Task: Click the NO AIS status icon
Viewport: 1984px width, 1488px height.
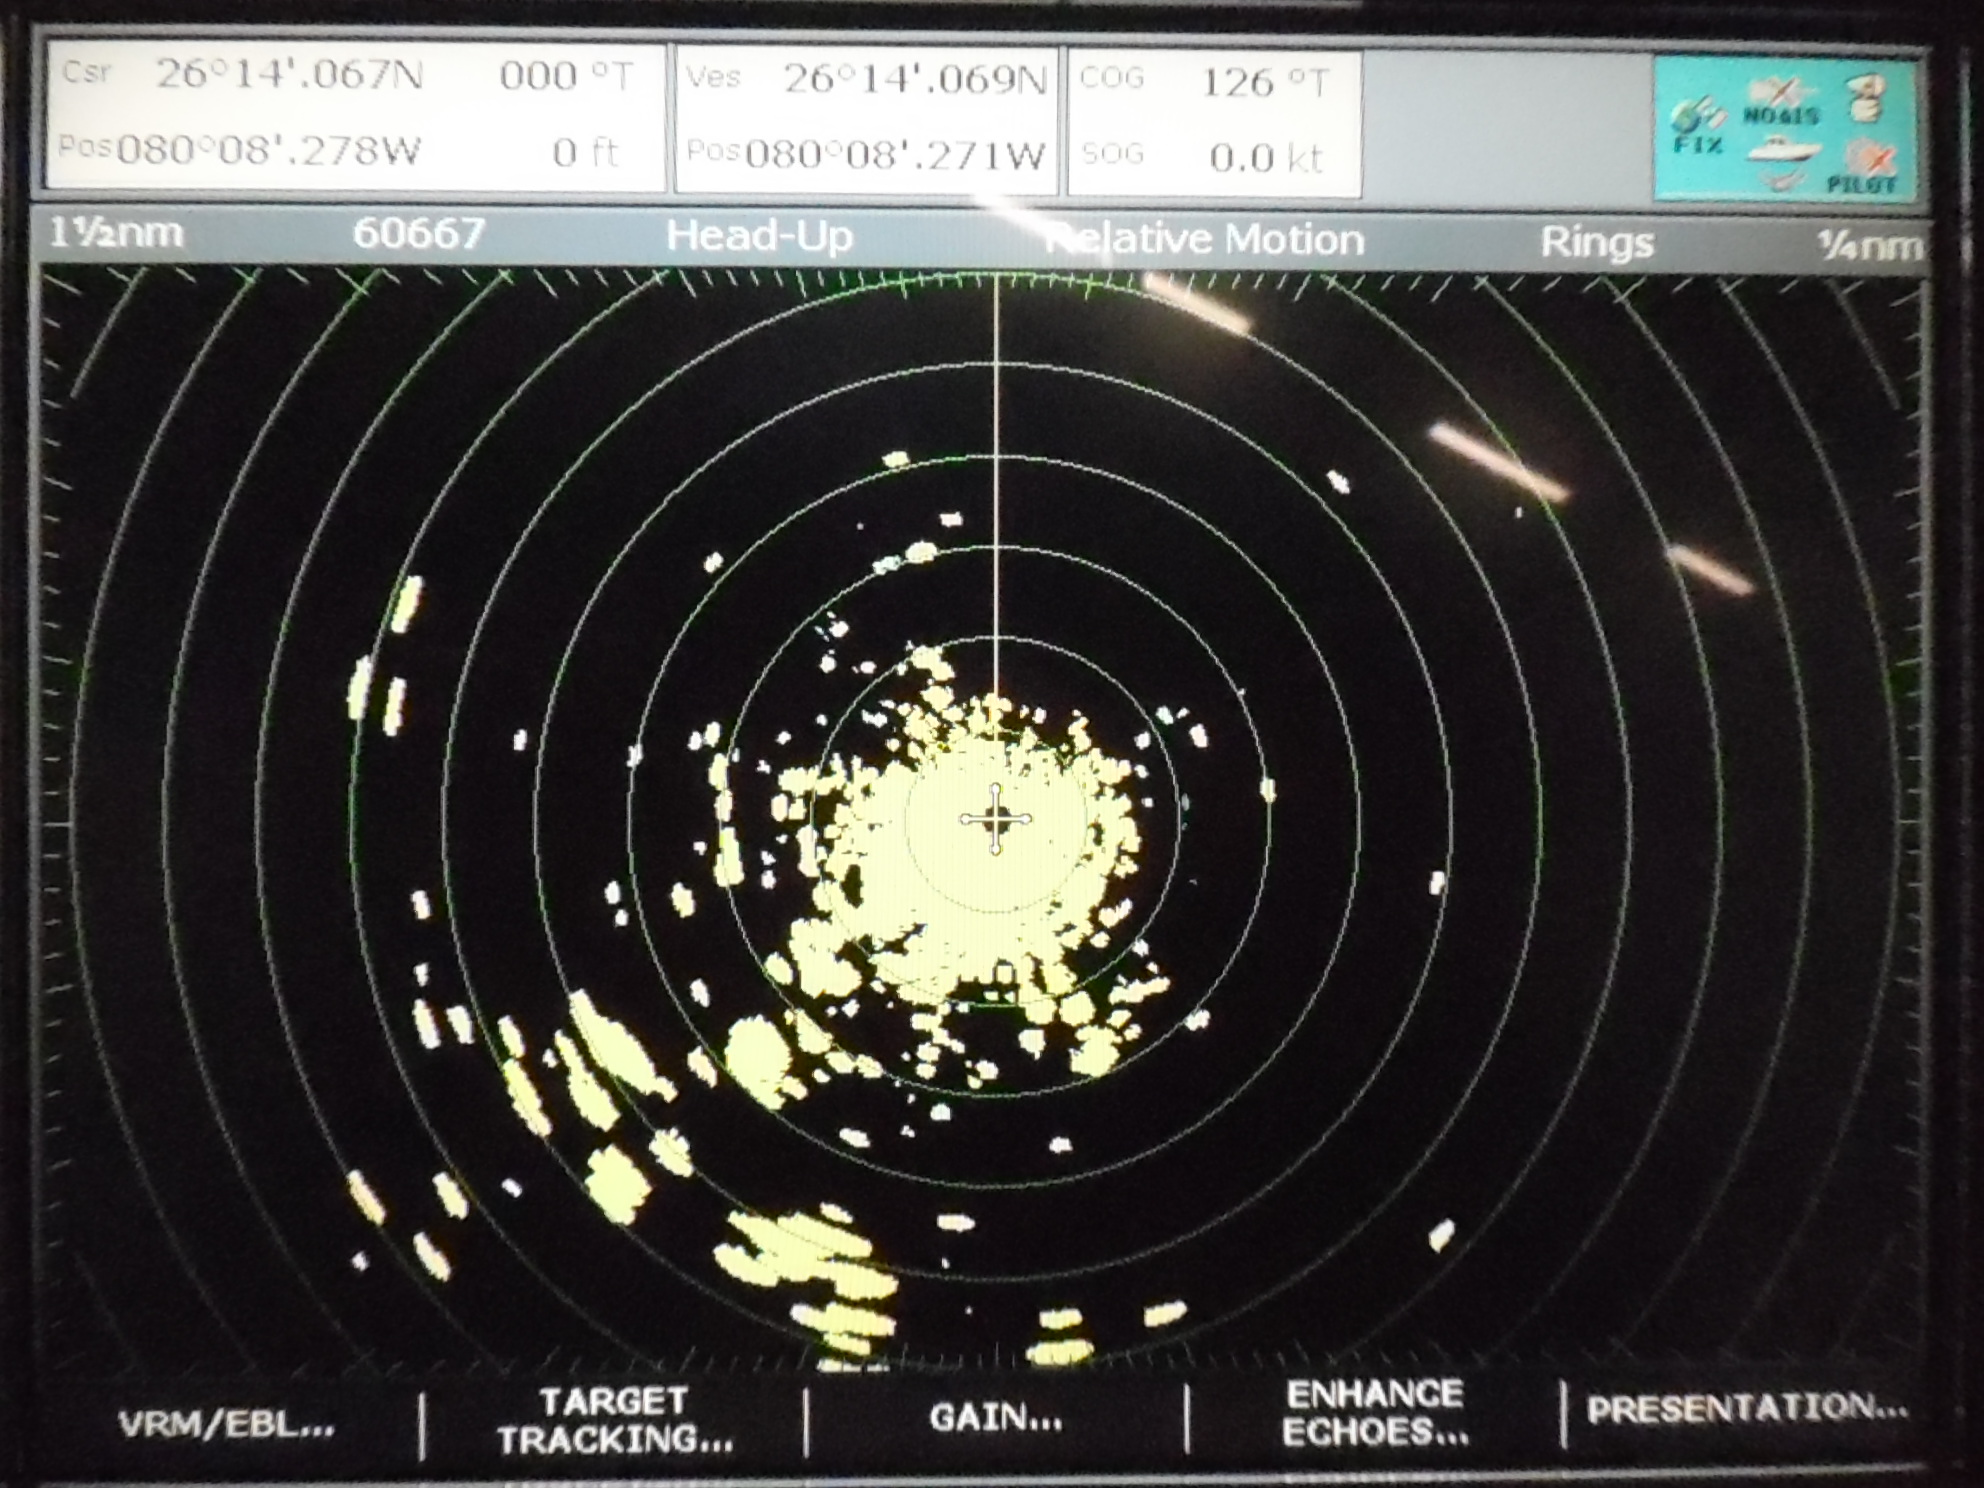Action: 1780,104
